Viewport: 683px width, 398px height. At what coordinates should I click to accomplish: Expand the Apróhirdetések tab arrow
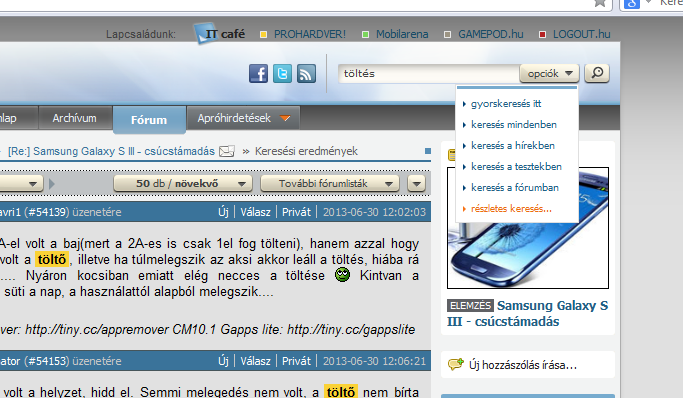tap(285, 118)
